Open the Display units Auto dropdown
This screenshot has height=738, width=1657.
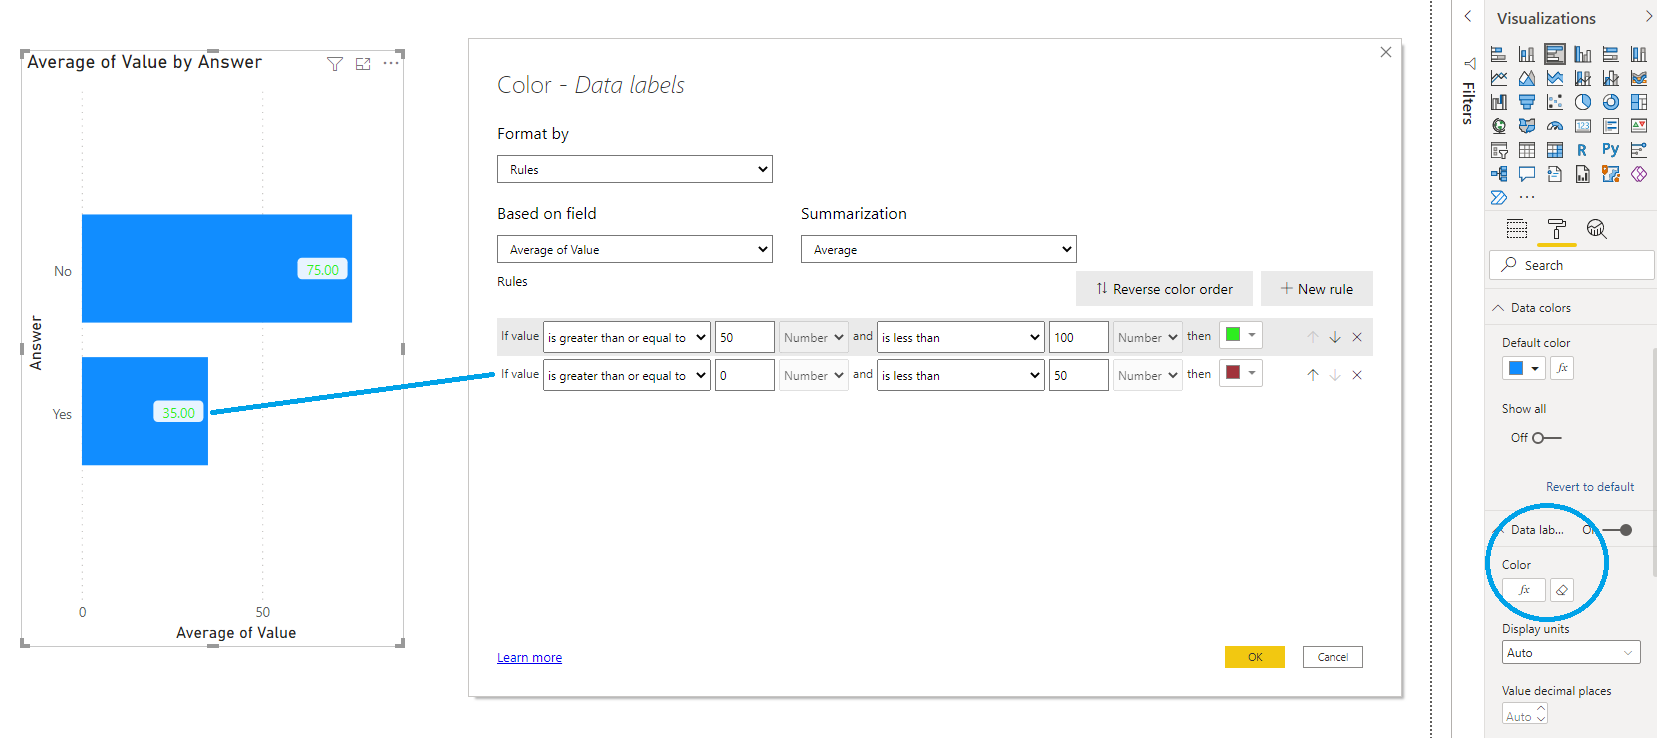[x=1571, y=653]
